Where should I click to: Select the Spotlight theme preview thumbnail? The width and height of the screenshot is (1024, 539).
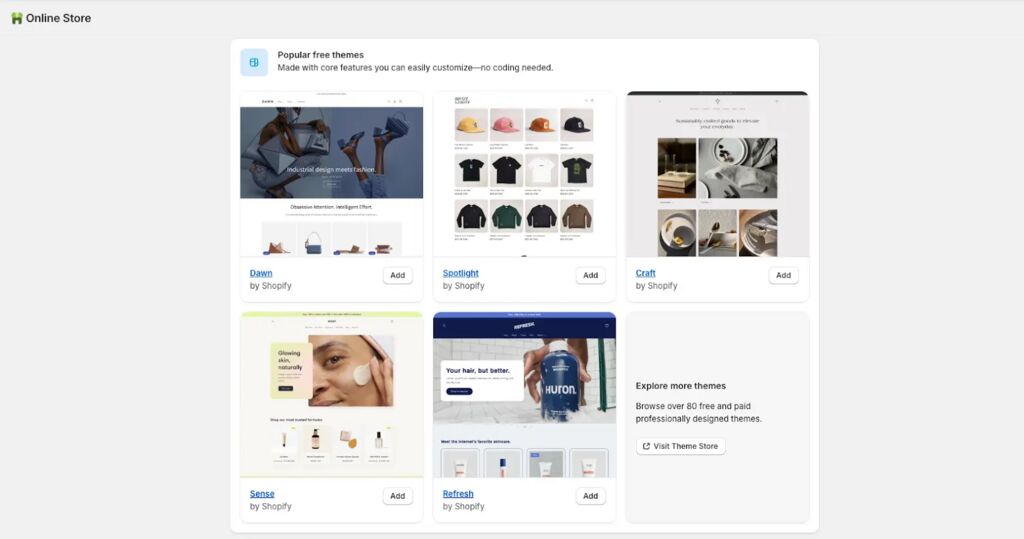pyautogui.click(x=524, y=174)
